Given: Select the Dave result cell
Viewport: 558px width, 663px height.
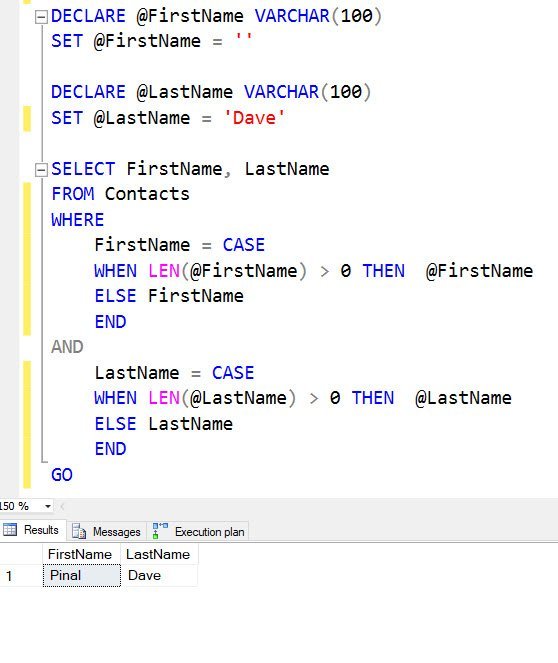Looking at the screenshot, I should [x=159, y=575].
